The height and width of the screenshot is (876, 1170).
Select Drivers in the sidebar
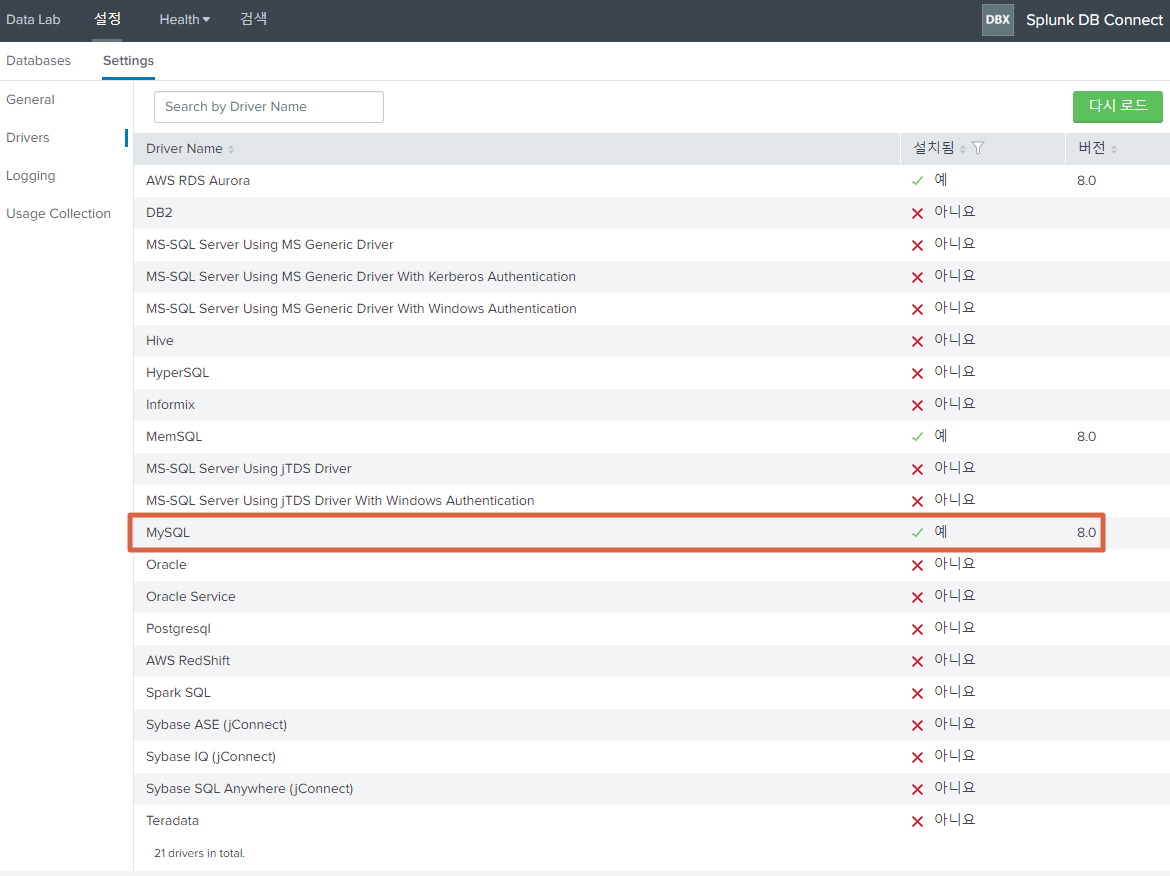(x=28, y=137)
